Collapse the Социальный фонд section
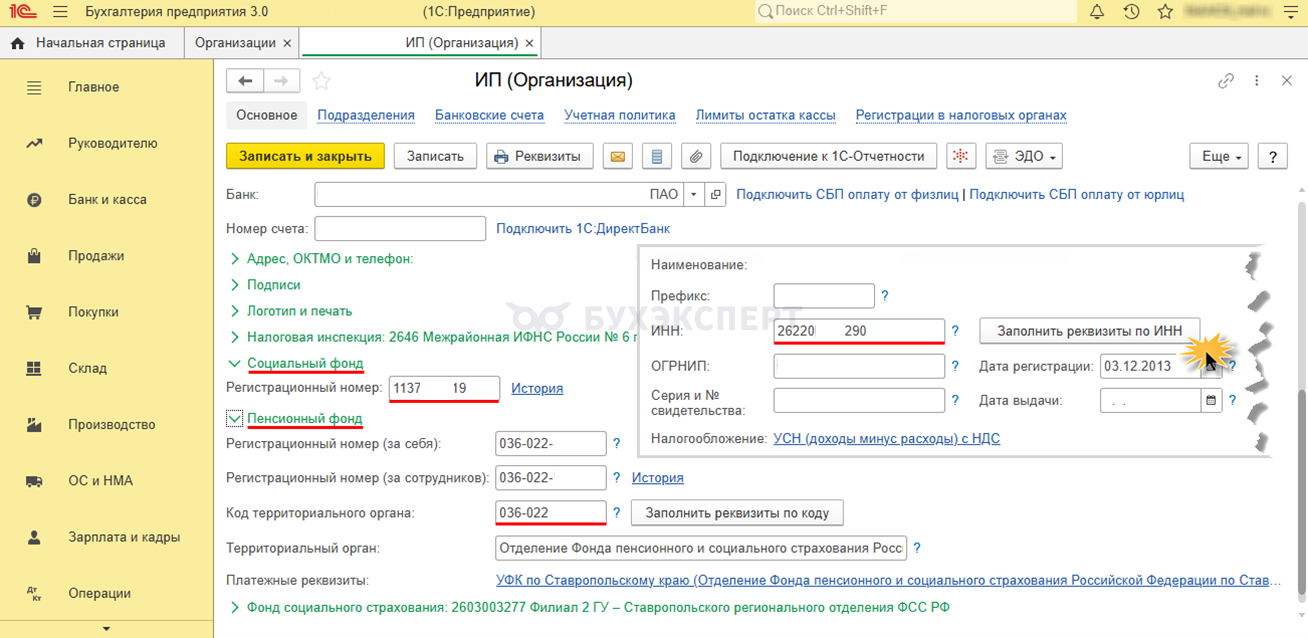The width and height of the screenshot is (1308, 638). point(234,363)
